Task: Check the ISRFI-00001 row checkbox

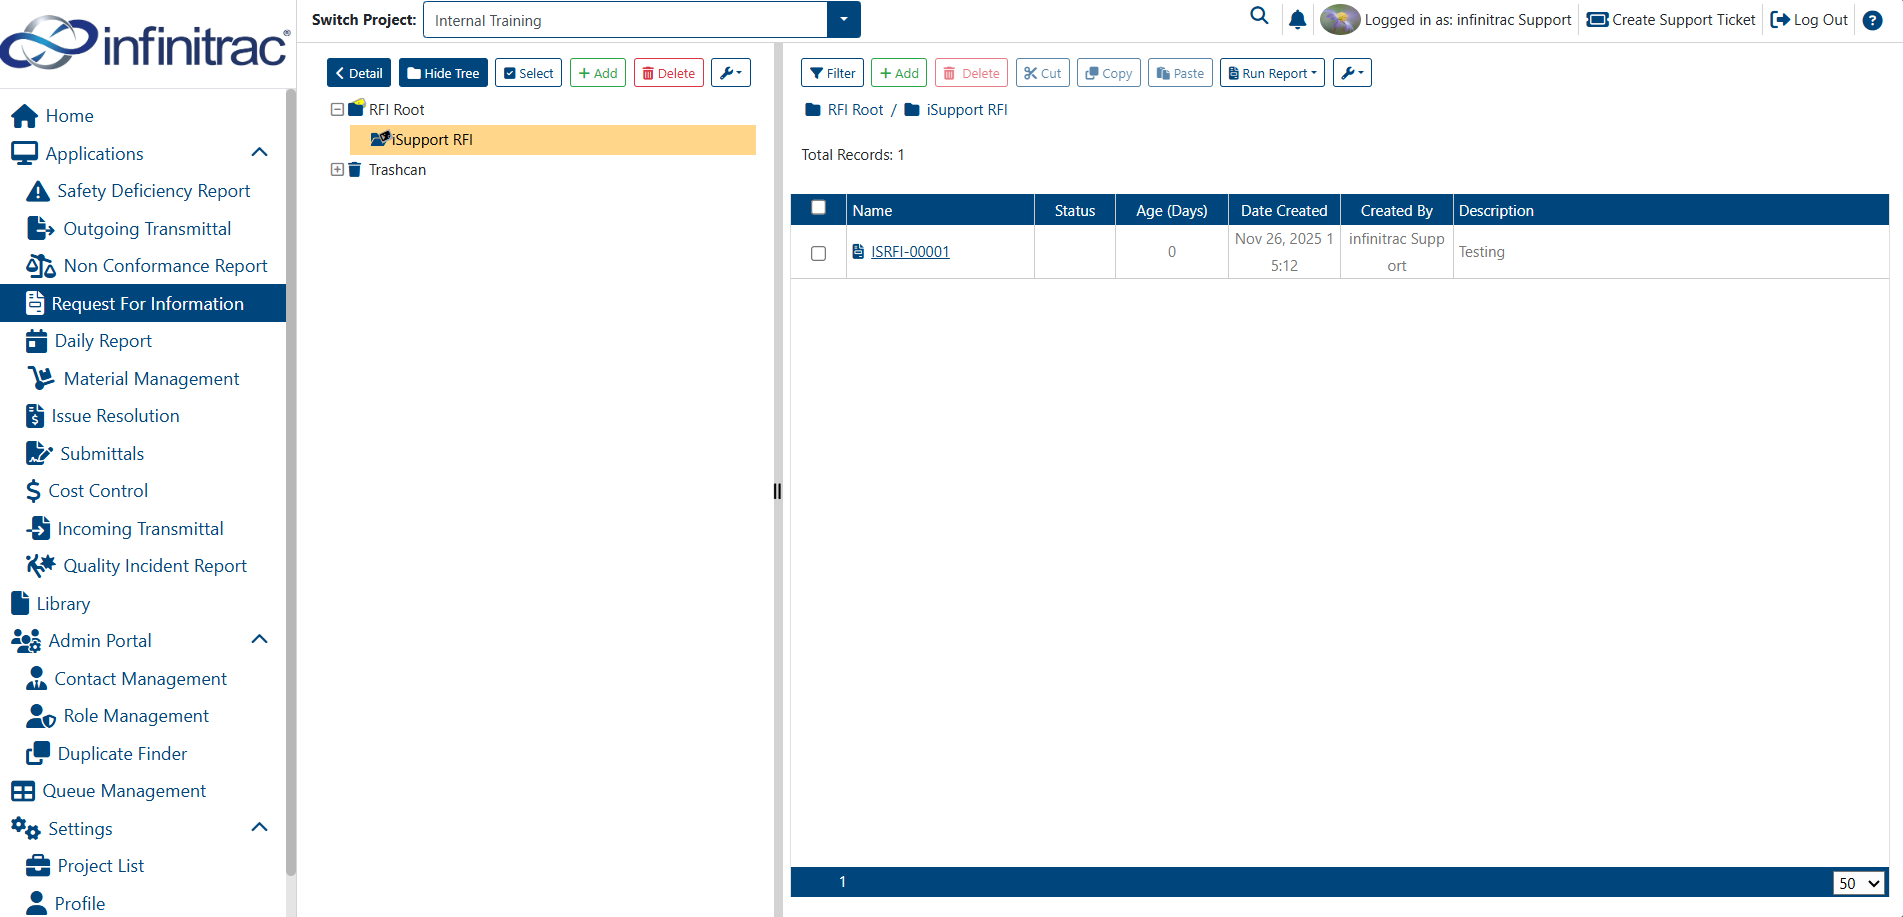Action: pos(818,253)
